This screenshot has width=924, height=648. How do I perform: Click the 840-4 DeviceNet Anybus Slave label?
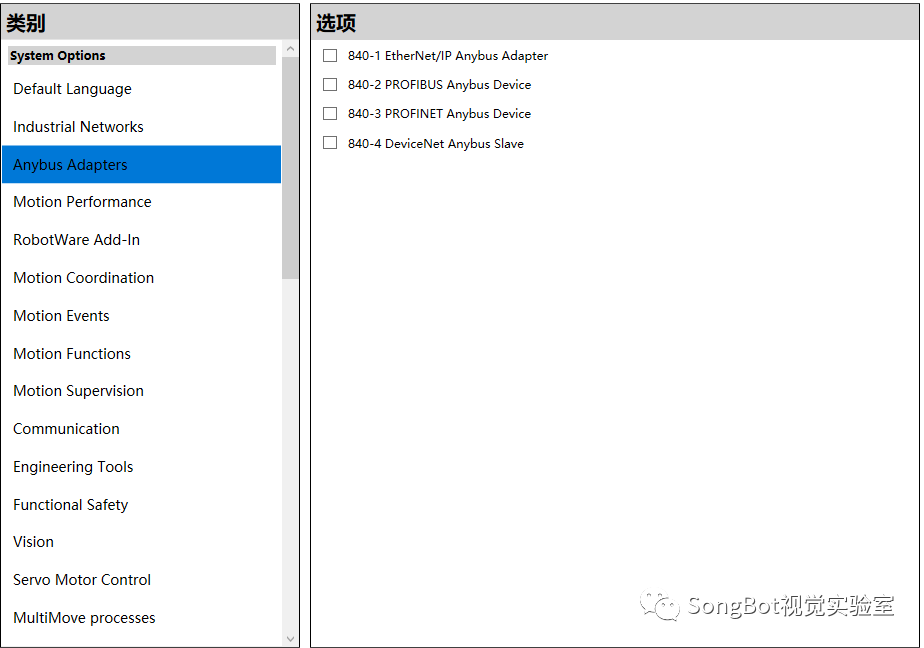pos(435,143)
